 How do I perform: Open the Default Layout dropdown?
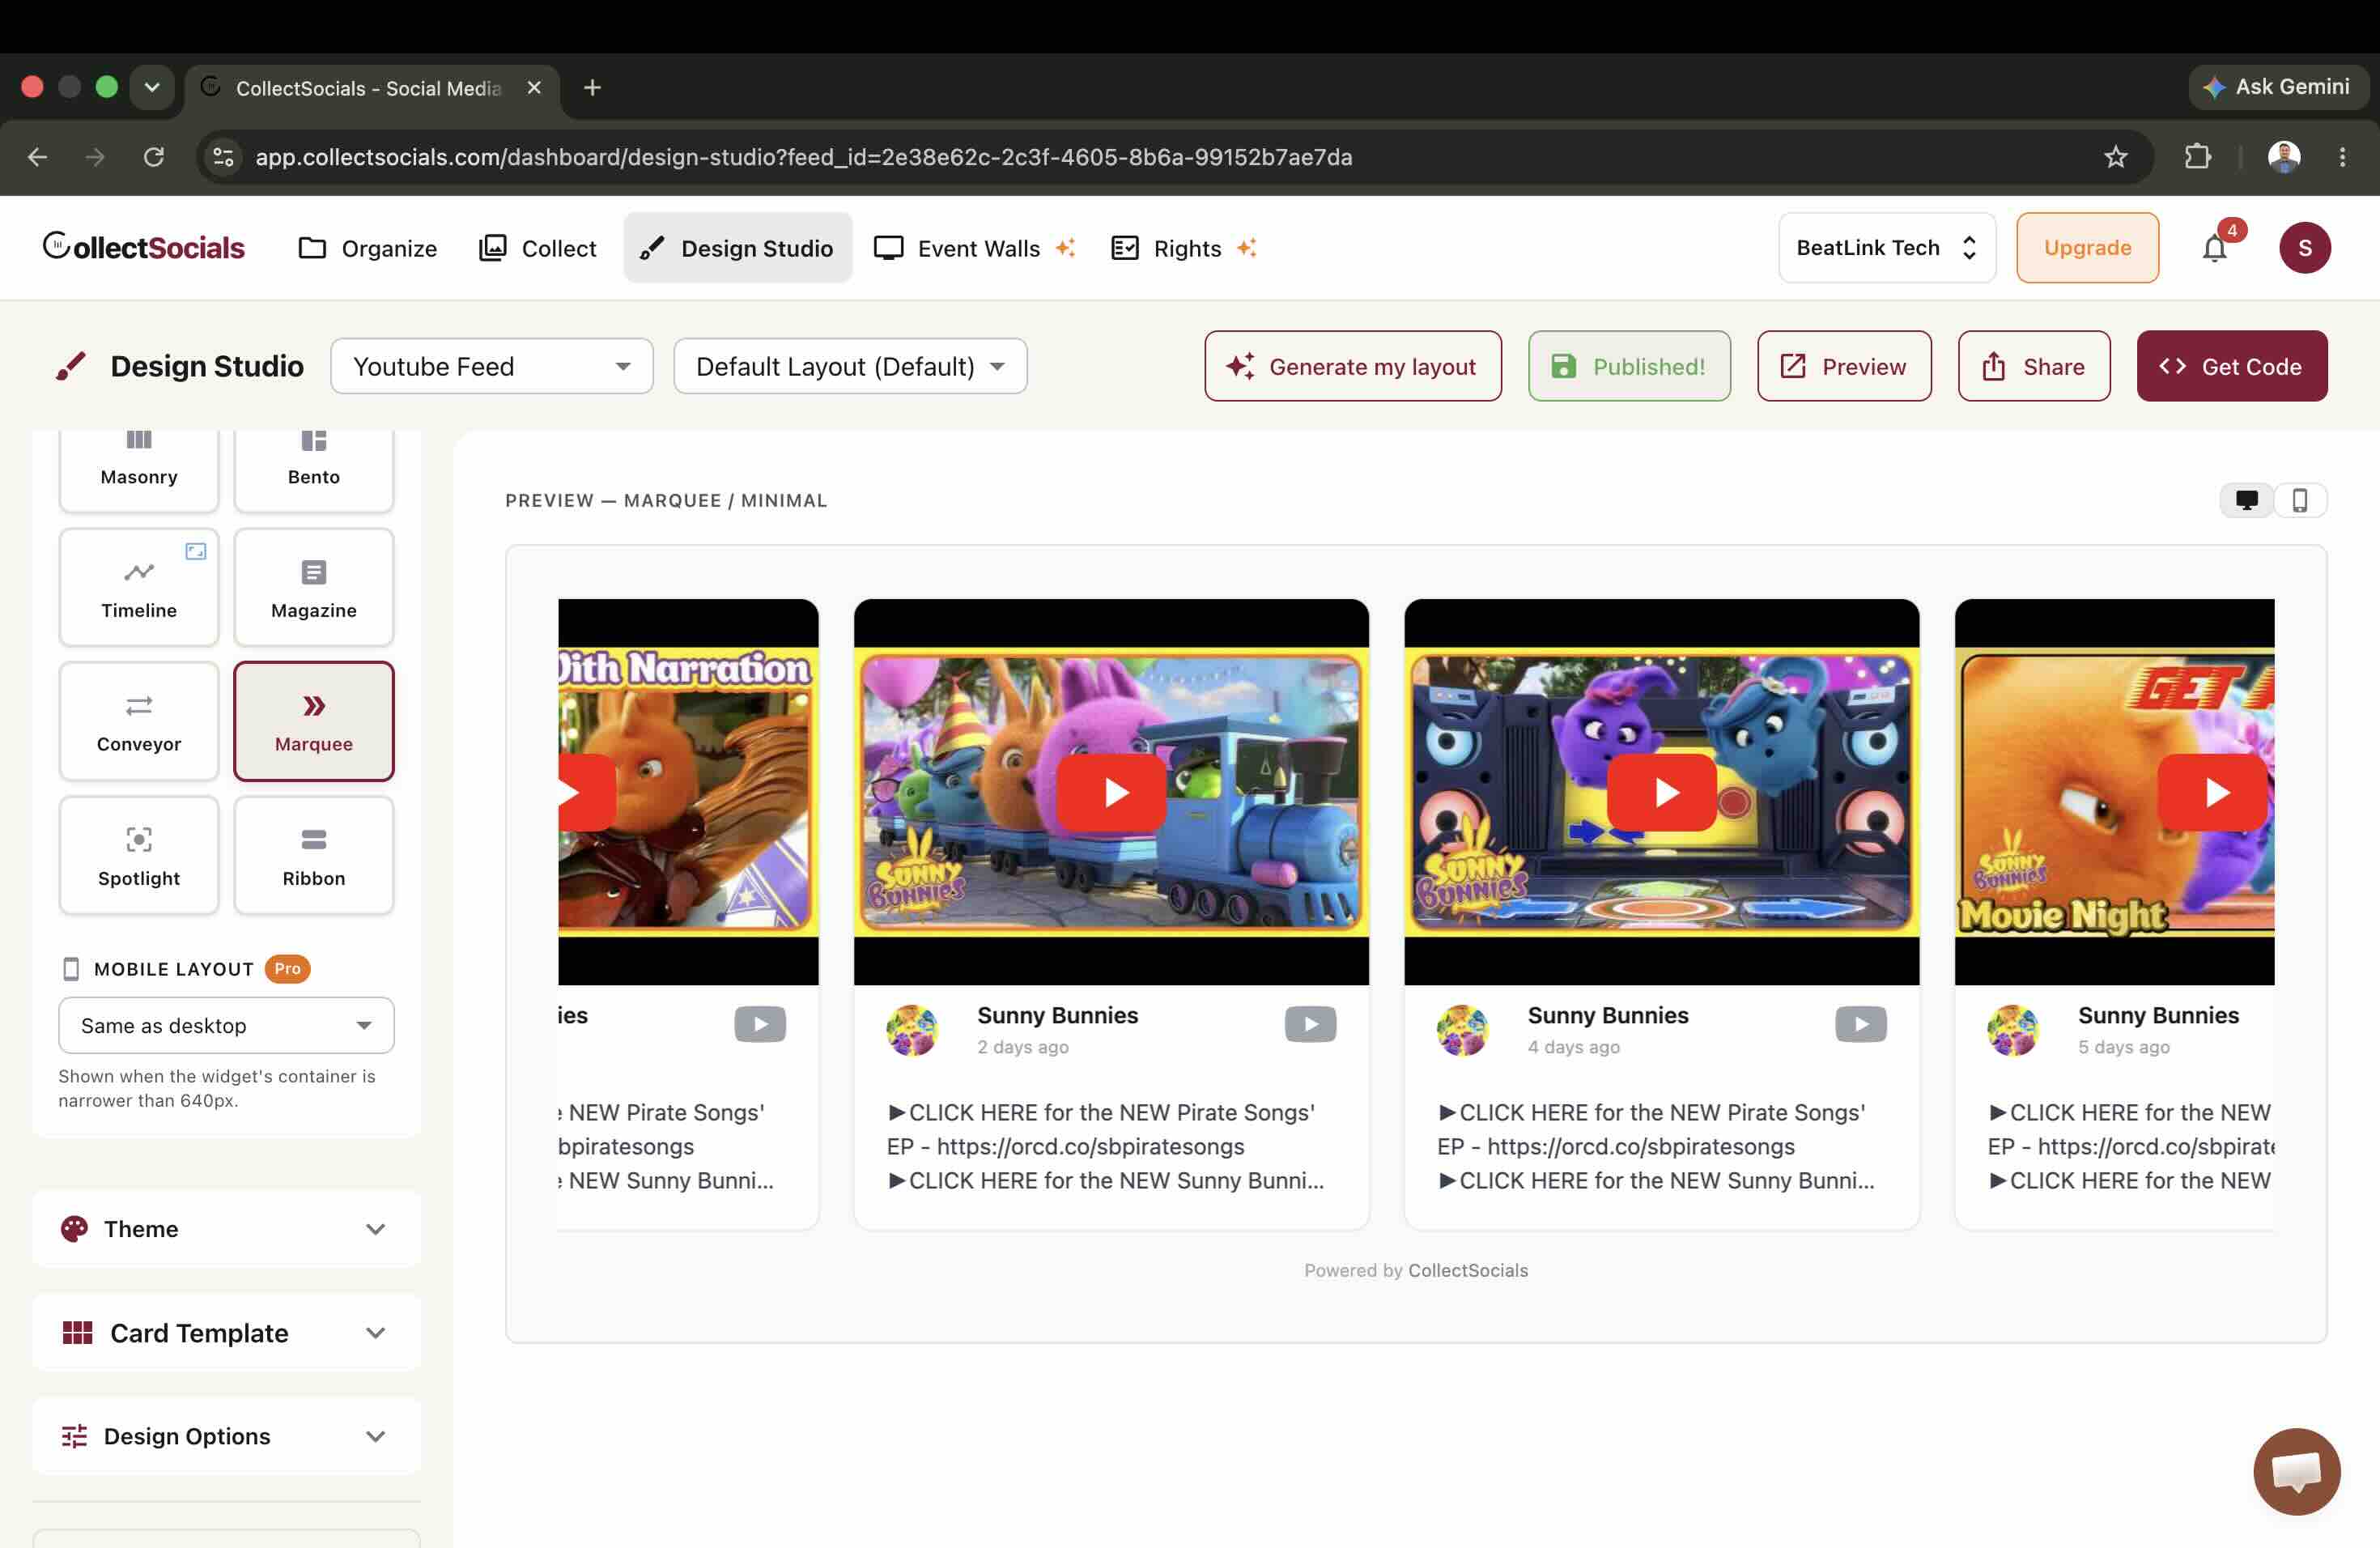click(850, 366)
